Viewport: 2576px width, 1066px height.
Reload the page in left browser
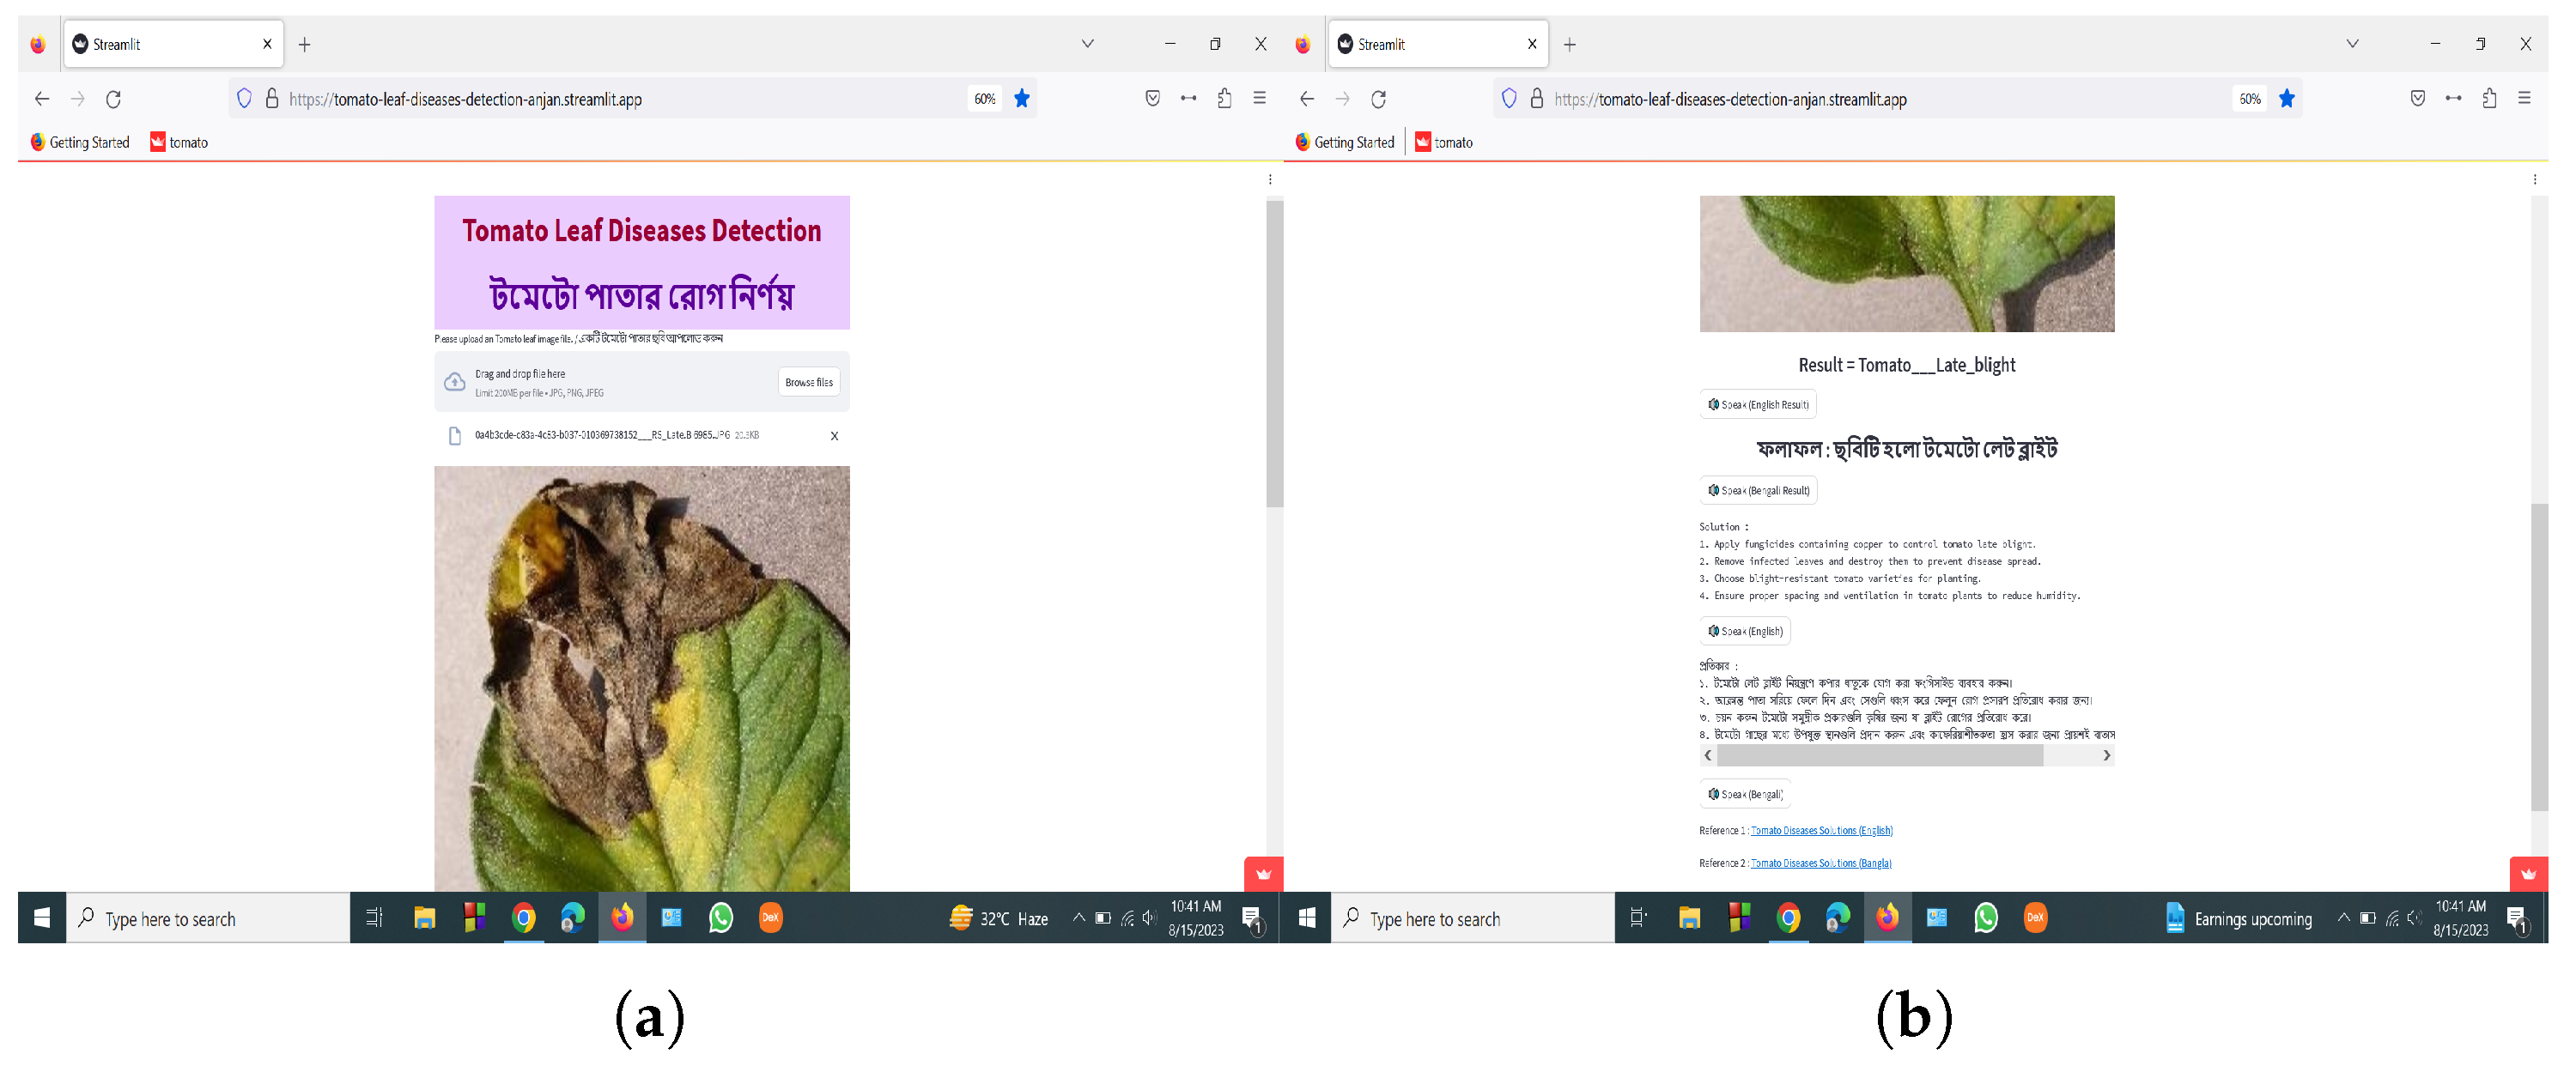[x=114, y=99]
